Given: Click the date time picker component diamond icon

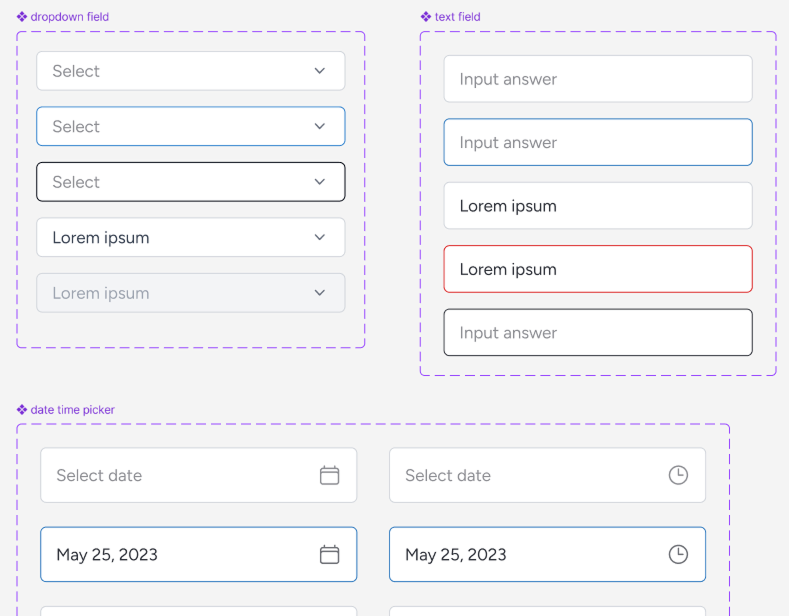Looking at the screenshot, I should [x=22, y=410].
